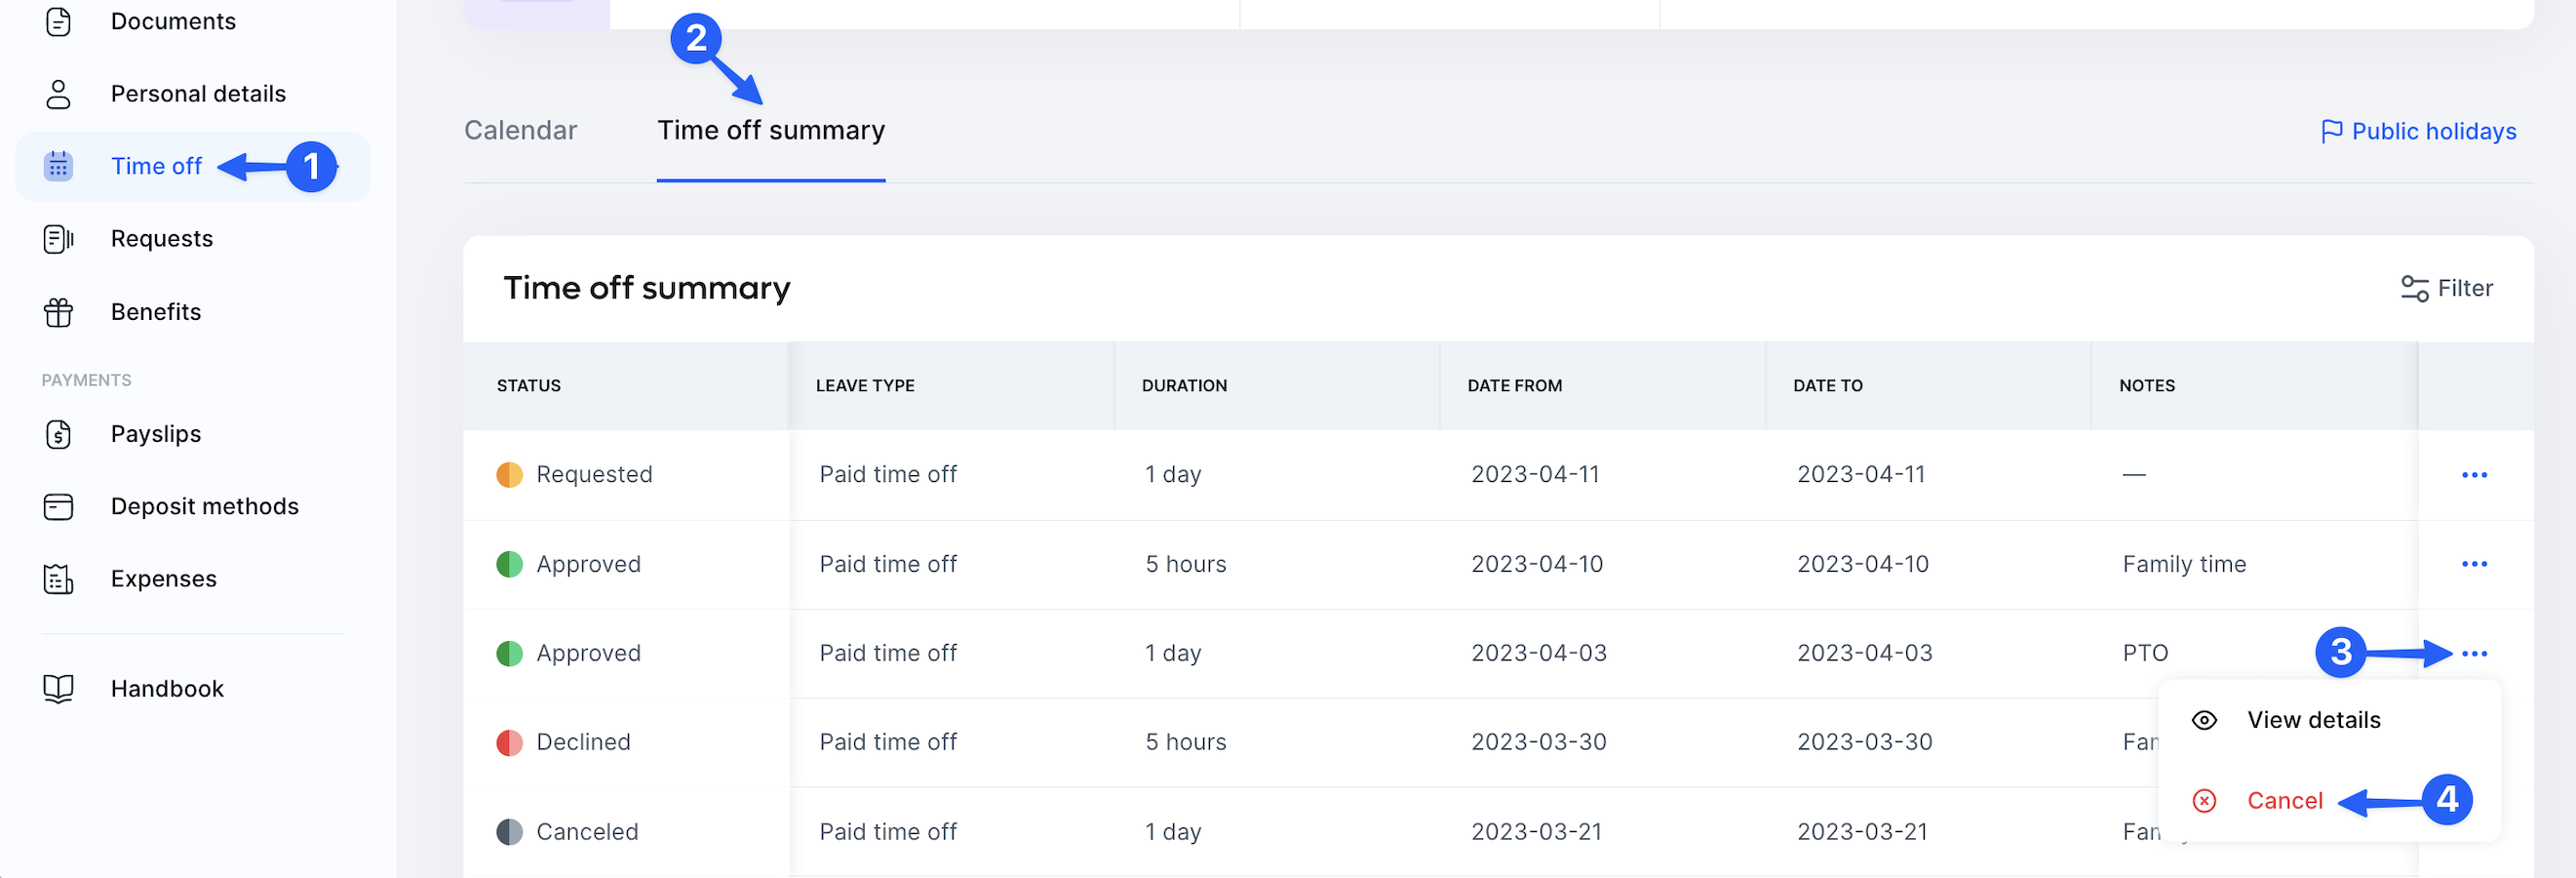
Task: Click the Benefits gift icon
Action: point(58,312)
